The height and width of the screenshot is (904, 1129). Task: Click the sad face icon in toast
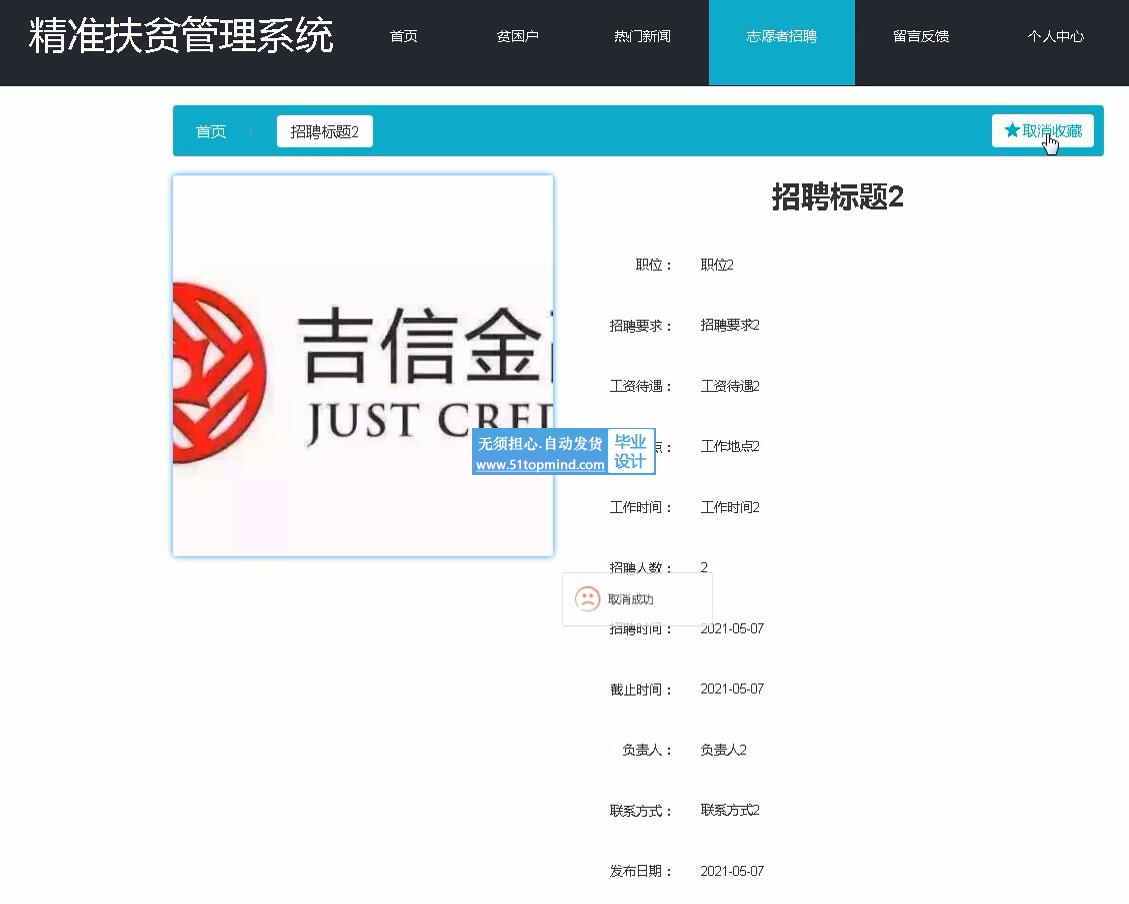point(587,599)
